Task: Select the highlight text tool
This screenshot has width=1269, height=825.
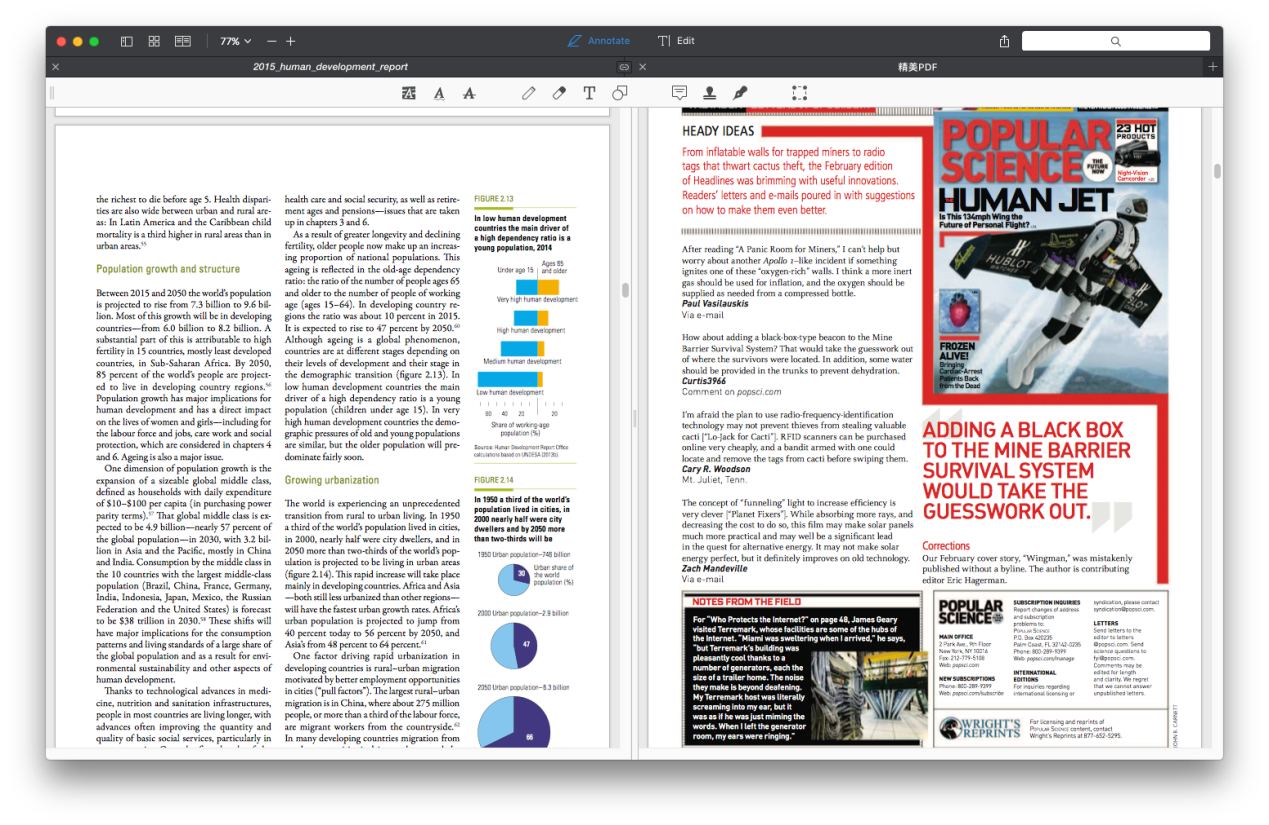Action: tap(408, 93)
